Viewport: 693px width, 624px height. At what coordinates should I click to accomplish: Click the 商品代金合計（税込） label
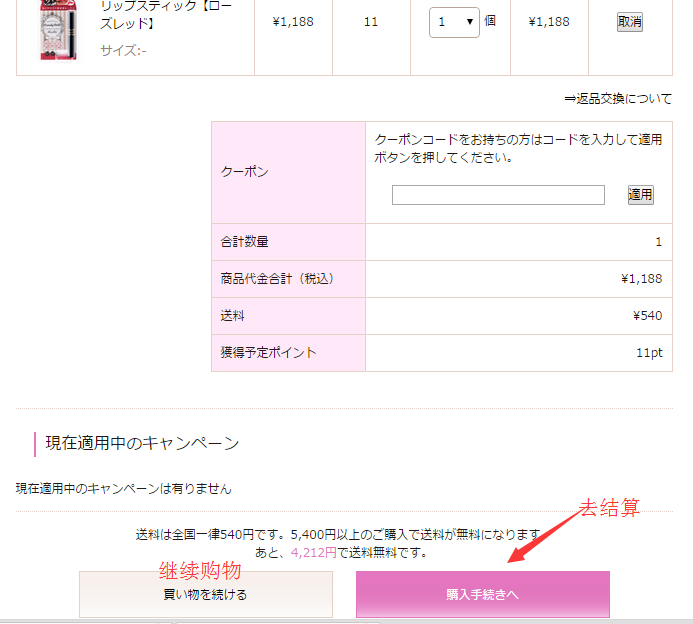(x=277, y=279)
